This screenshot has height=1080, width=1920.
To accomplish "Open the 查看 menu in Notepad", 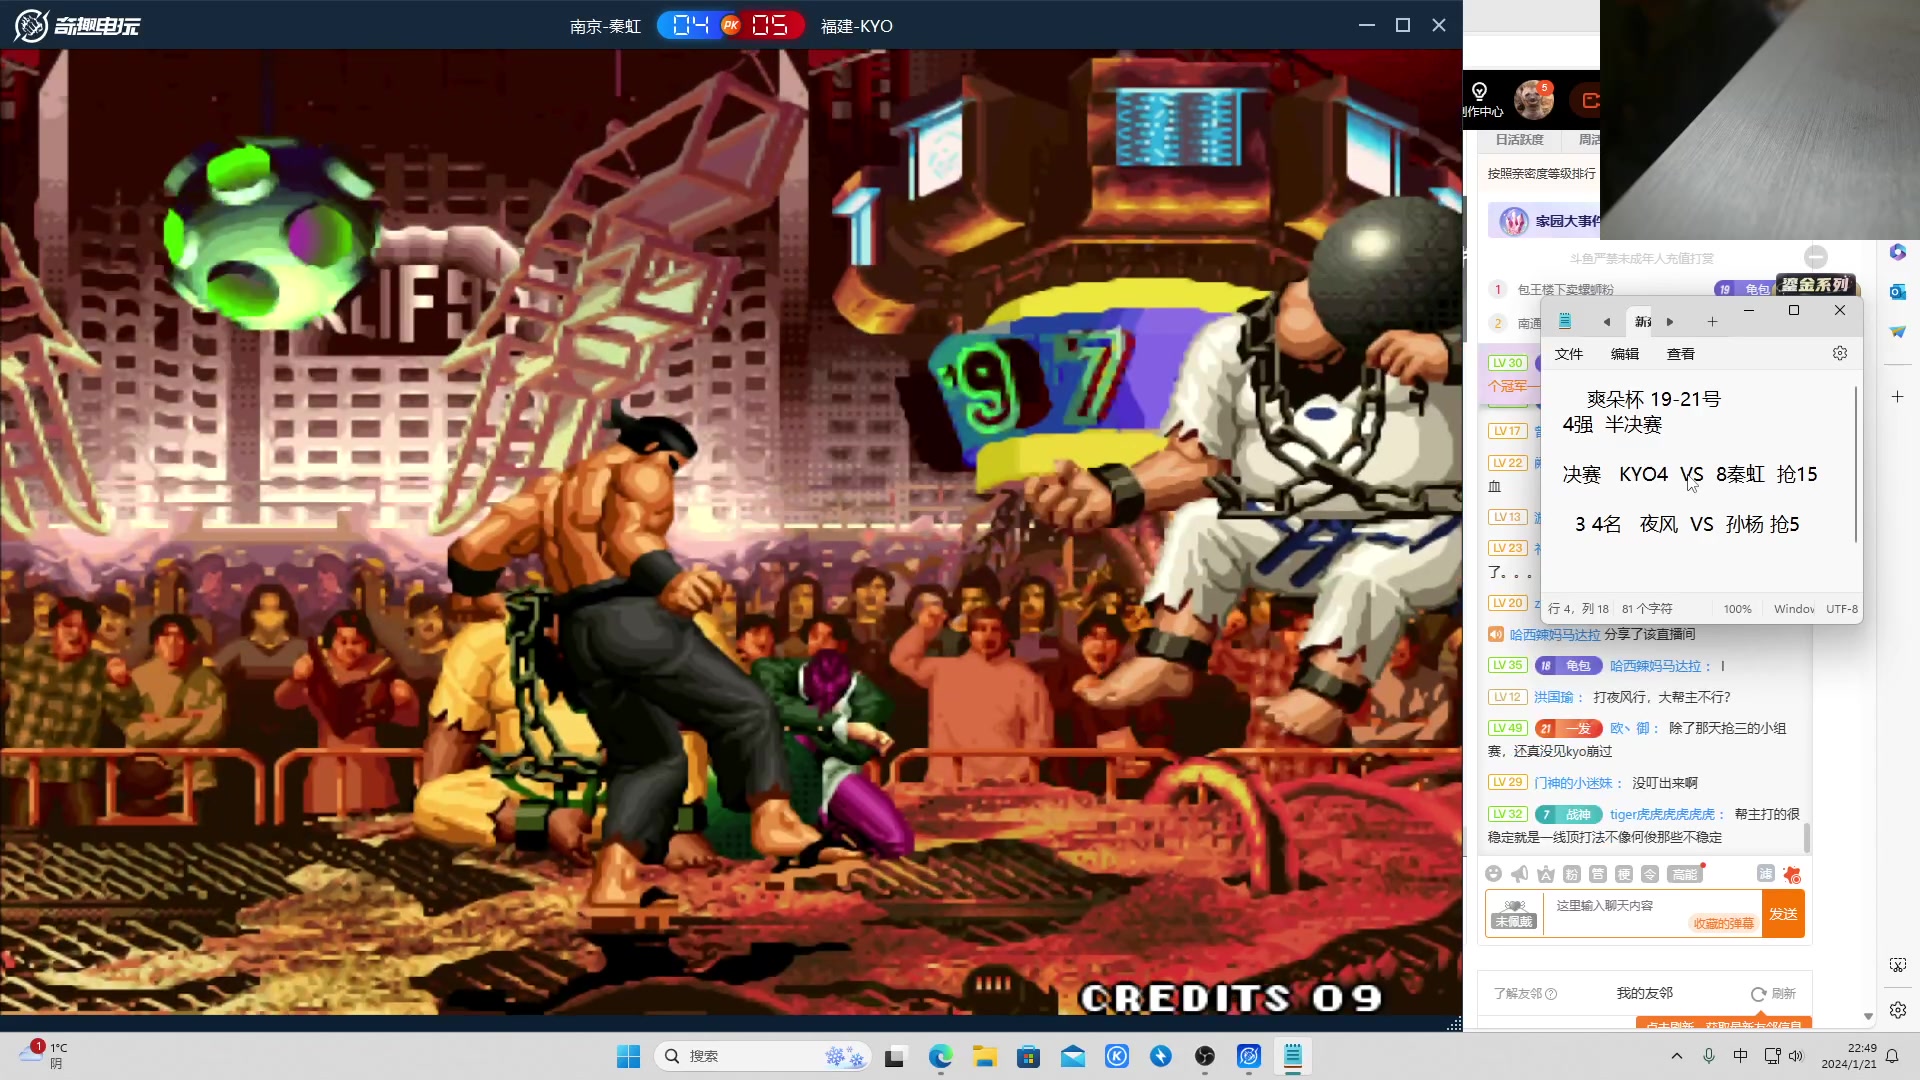I will 1681,354.
